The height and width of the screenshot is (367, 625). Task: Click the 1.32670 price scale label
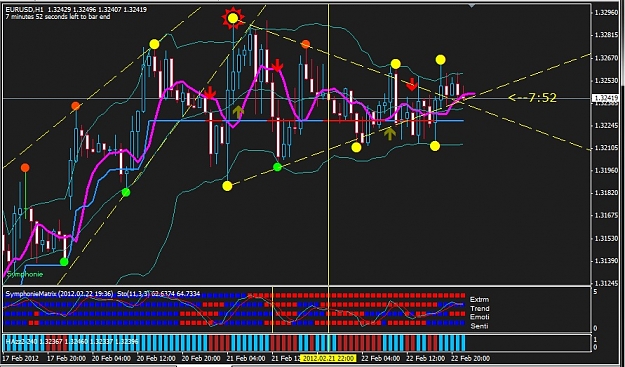click(606, 58)
